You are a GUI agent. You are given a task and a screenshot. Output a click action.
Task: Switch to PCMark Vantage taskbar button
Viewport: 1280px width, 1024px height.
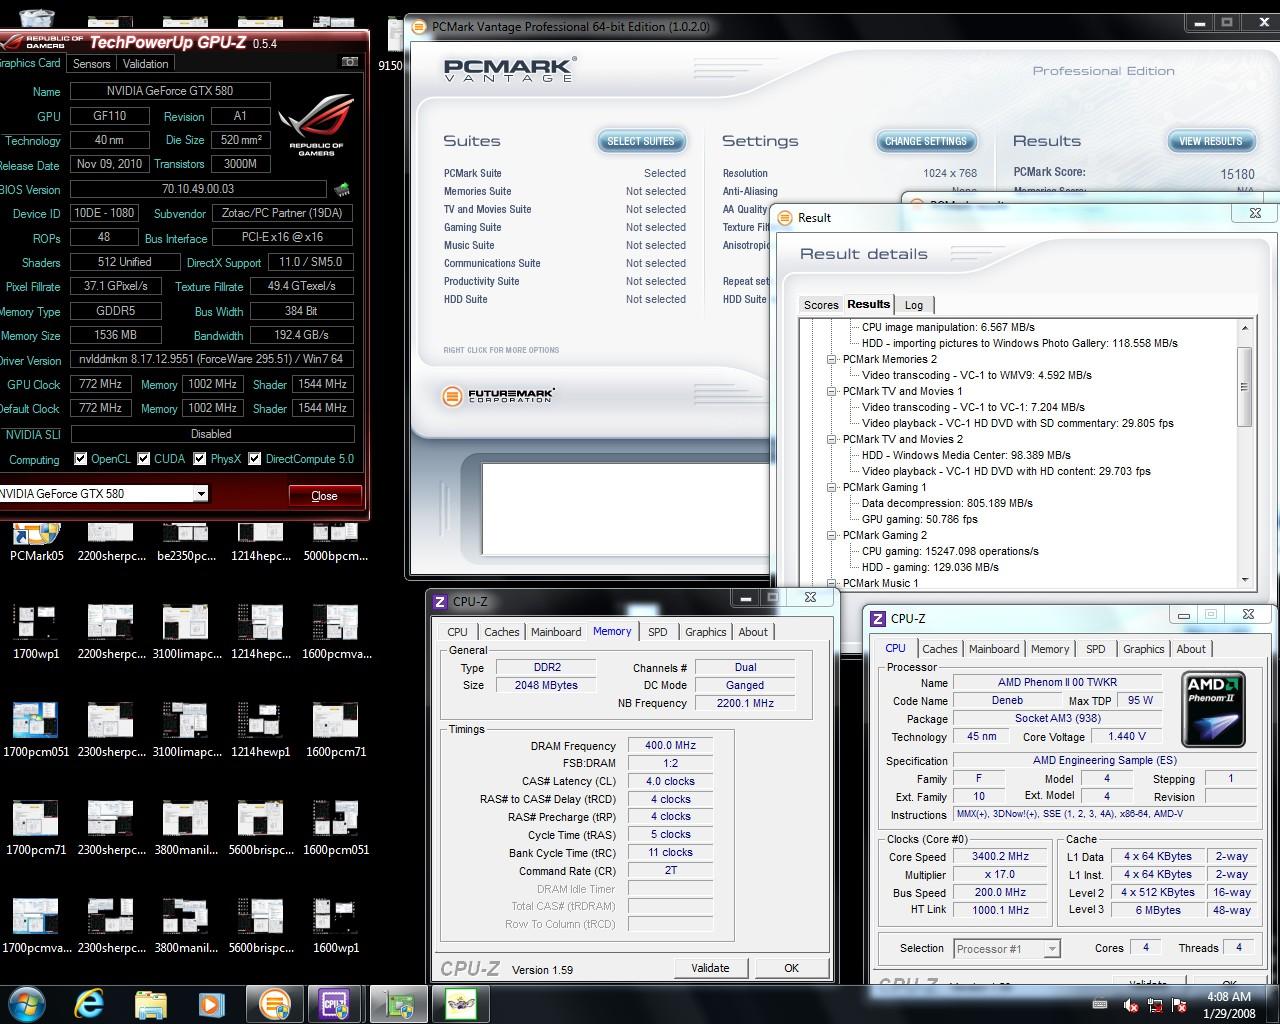click(x=274, y=1003)
